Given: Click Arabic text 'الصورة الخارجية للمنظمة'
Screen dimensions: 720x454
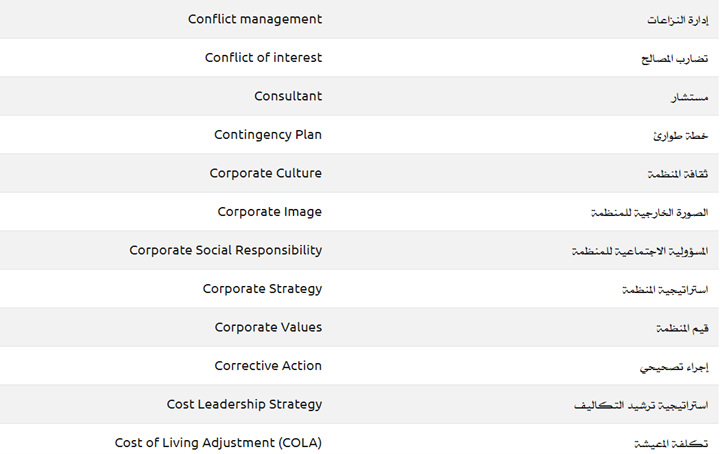Looking at the screenshot, I should (x=650, y=213).
